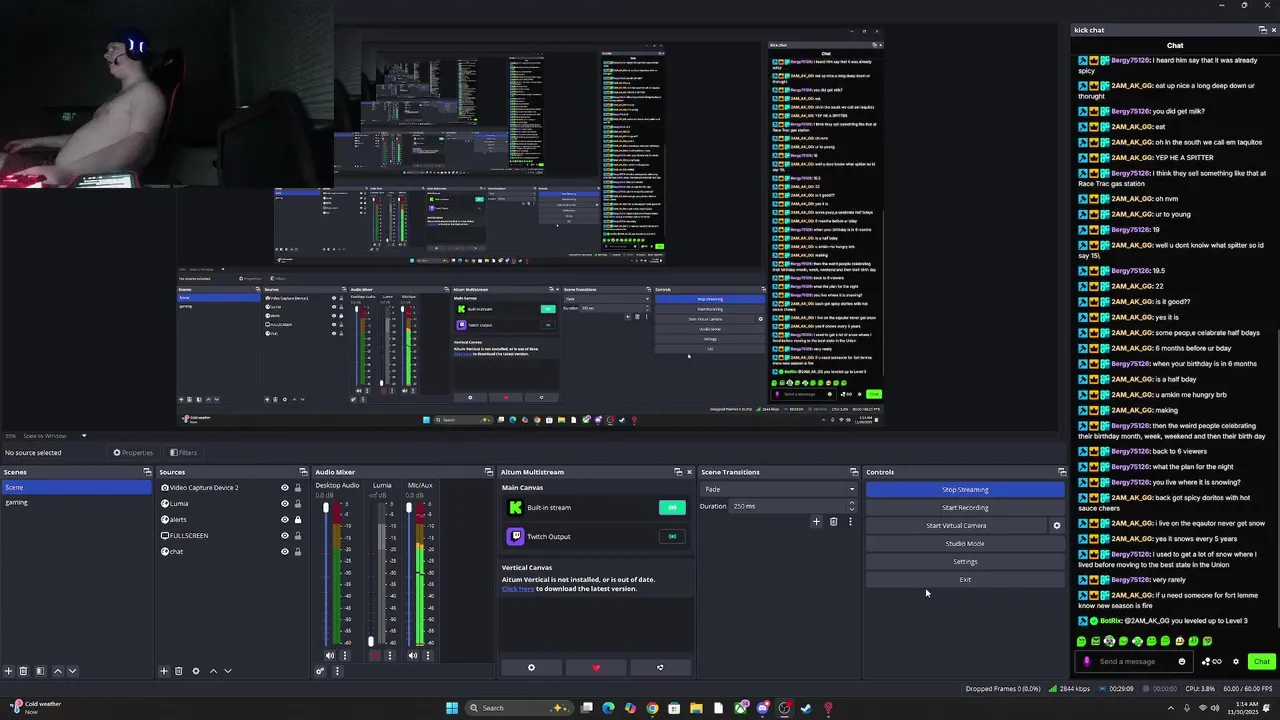Screen dimensions: 1280x720
Task: Increase transition duration with stepper up arrow
Action: coord(852,503)
